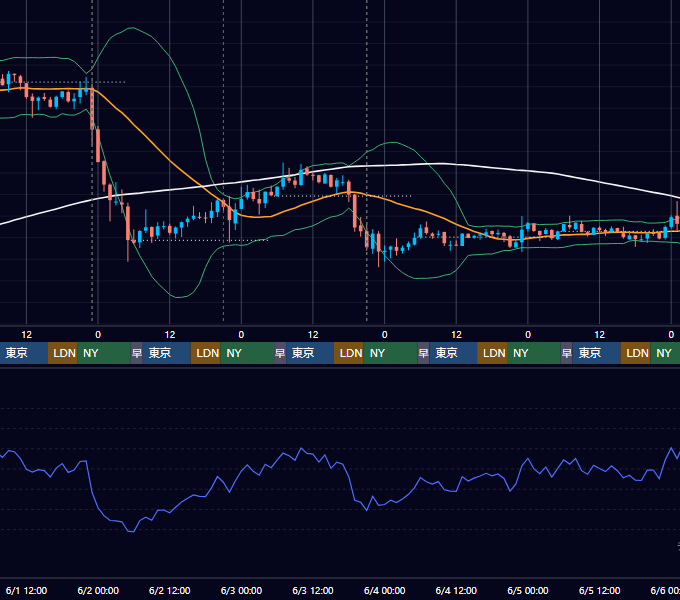Click the 6/5 00:00 date axis label
The height and width of the screenshot is (600, 680).
tap(528, 590)
